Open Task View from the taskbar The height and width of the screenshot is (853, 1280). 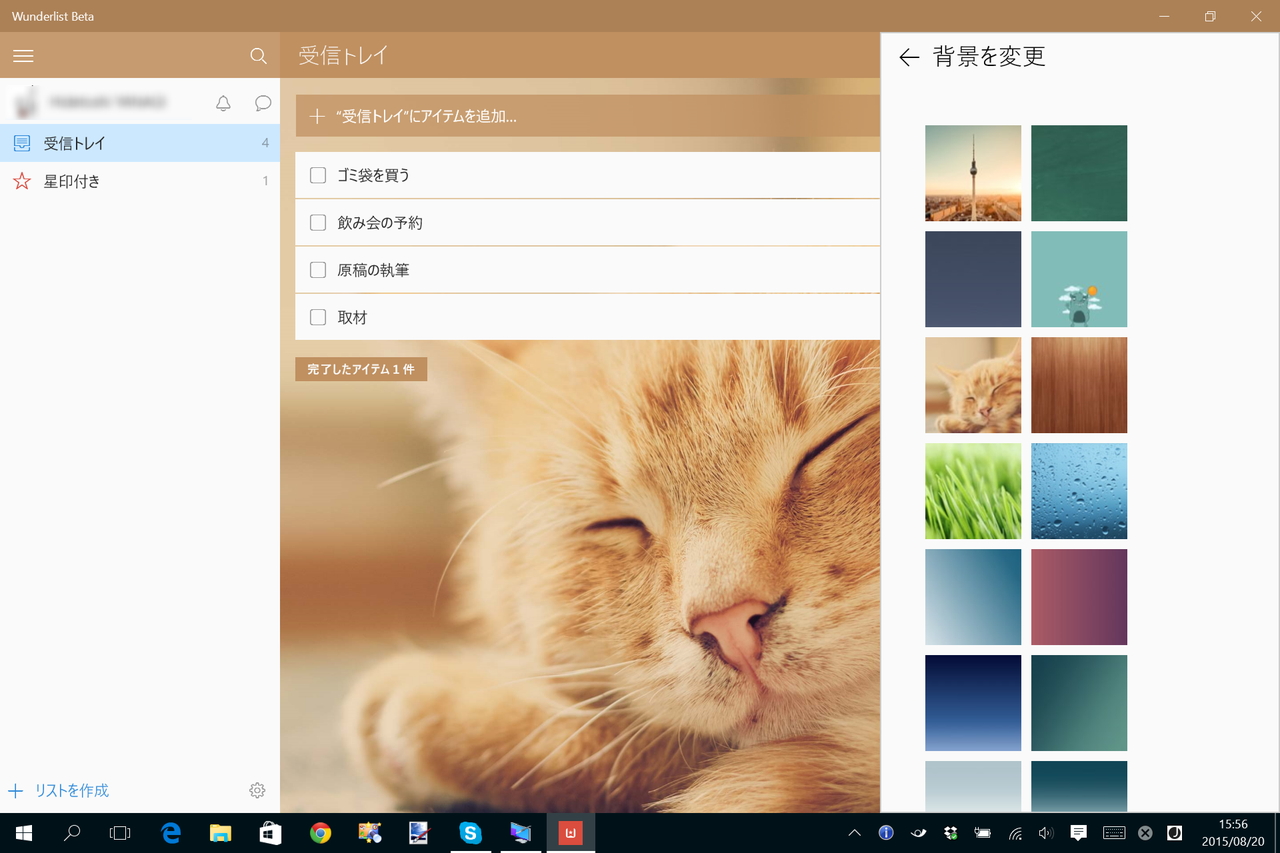pyautogui.click(x=120, y=832)
